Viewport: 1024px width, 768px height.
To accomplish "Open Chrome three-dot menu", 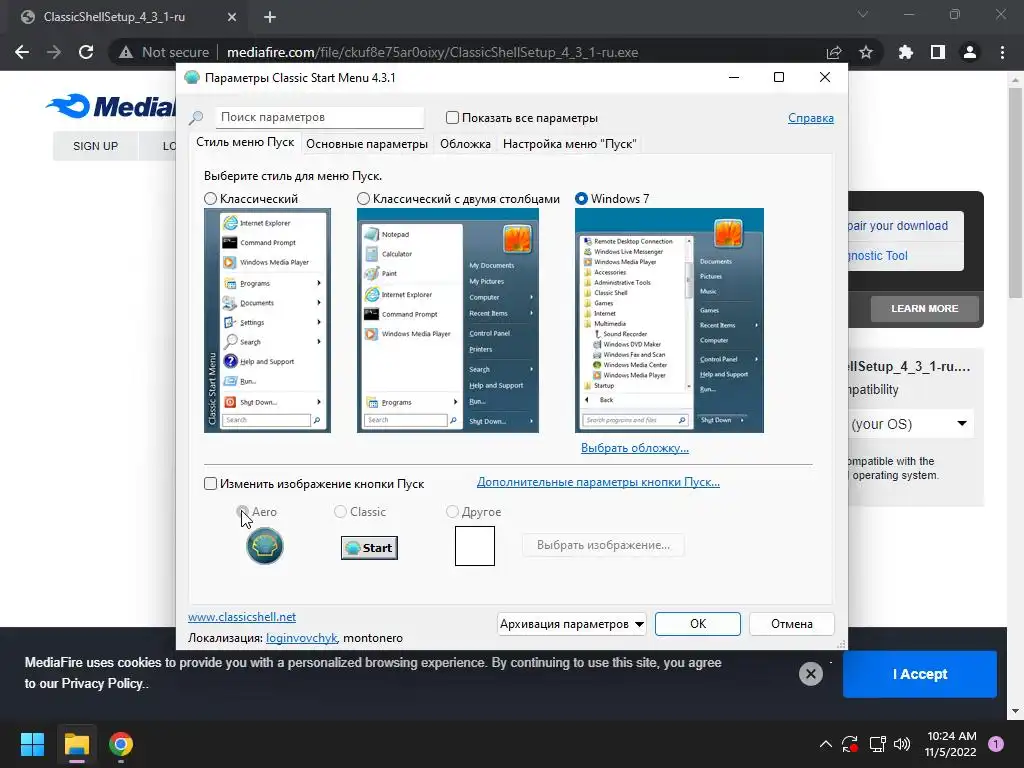I will pyautogui.click(x=1002, y=52).
